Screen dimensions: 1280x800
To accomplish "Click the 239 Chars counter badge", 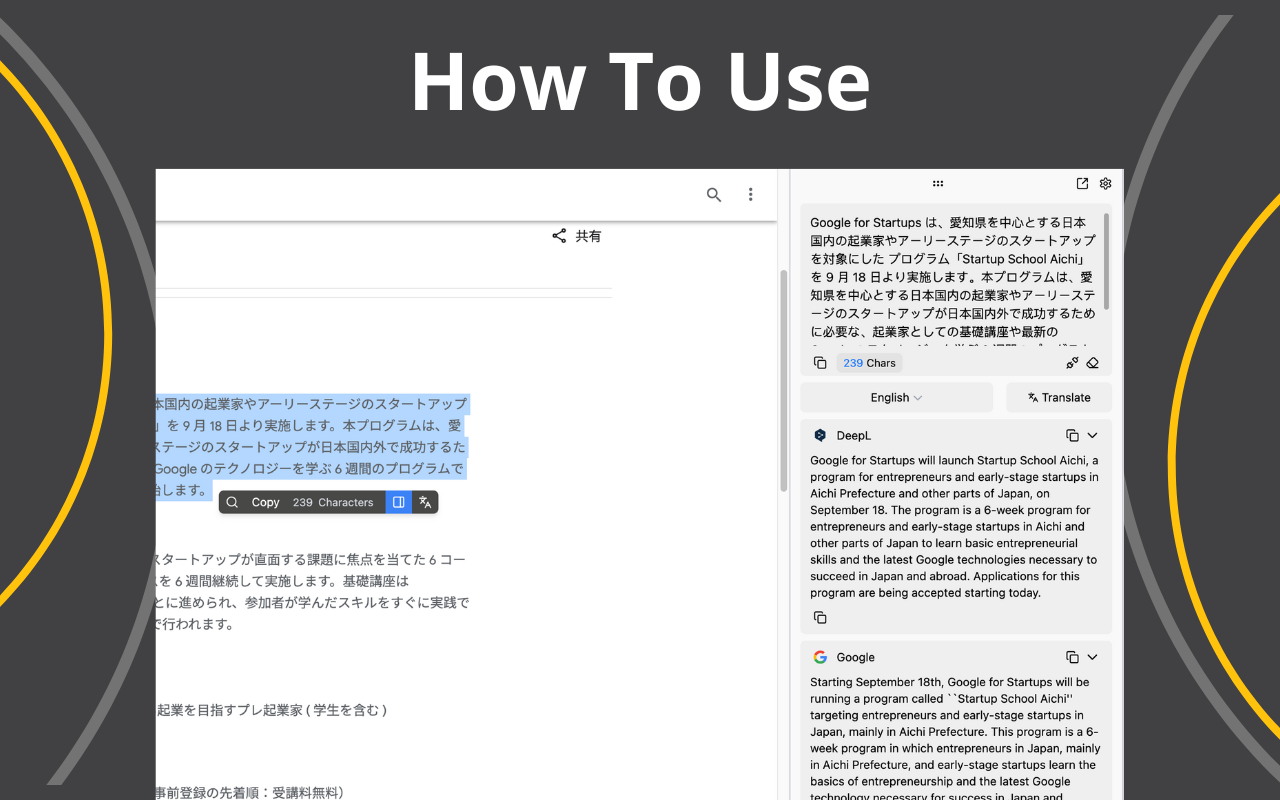I will tap(869, 362).
